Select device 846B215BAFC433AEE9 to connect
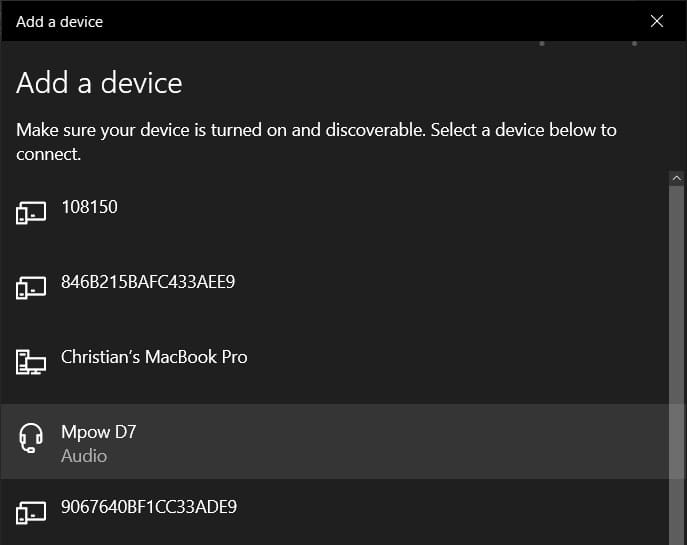The height and width of the screenshot is (545, 687). click(335, 288)
